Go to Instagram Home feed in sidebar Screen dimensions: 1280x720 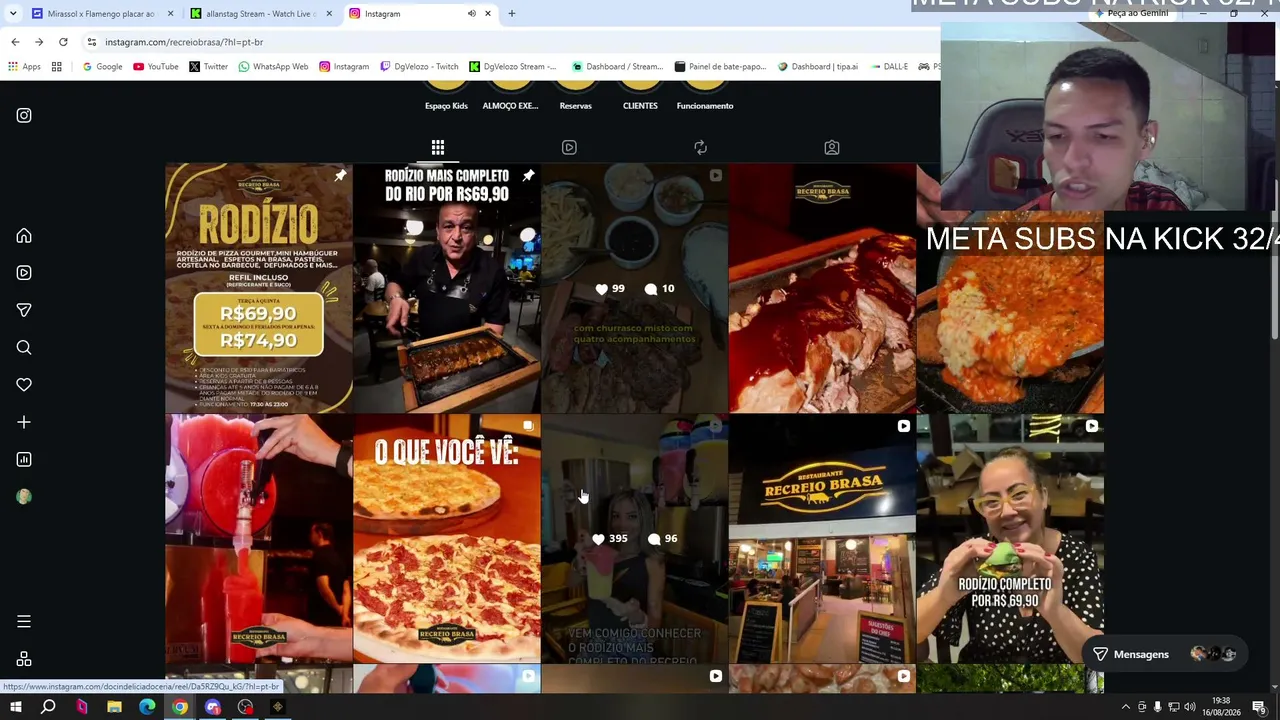pyautogui.click(x=24, y=236)
